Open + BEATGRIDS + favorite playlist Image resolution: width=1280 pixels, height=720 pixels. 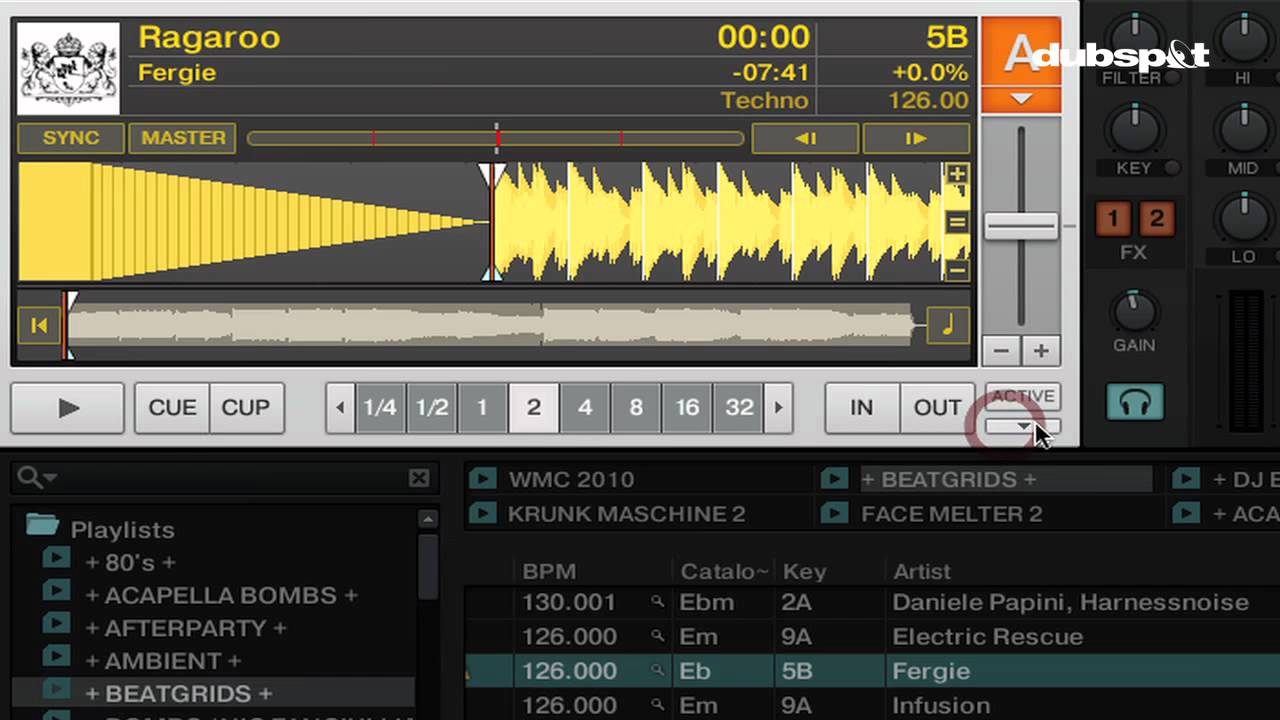(948, 479)
